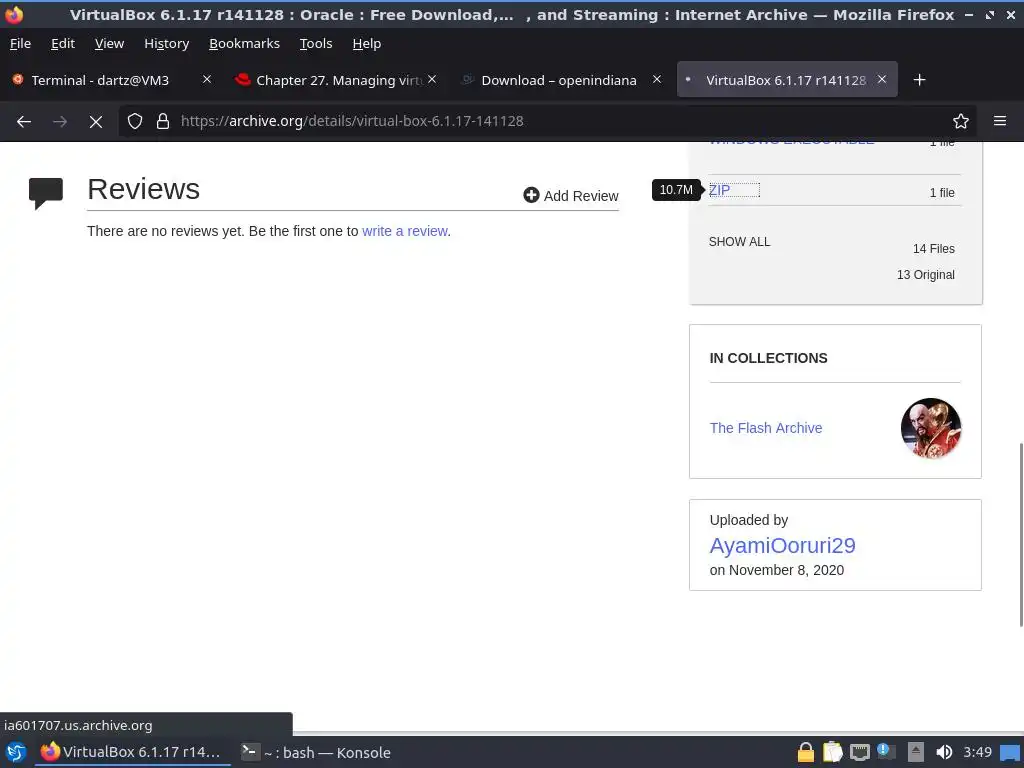Image resolution: width=1024 pixels, height=768 pixels.
Task: Close the Download – openindiana tab
Action: click(657, 79)
